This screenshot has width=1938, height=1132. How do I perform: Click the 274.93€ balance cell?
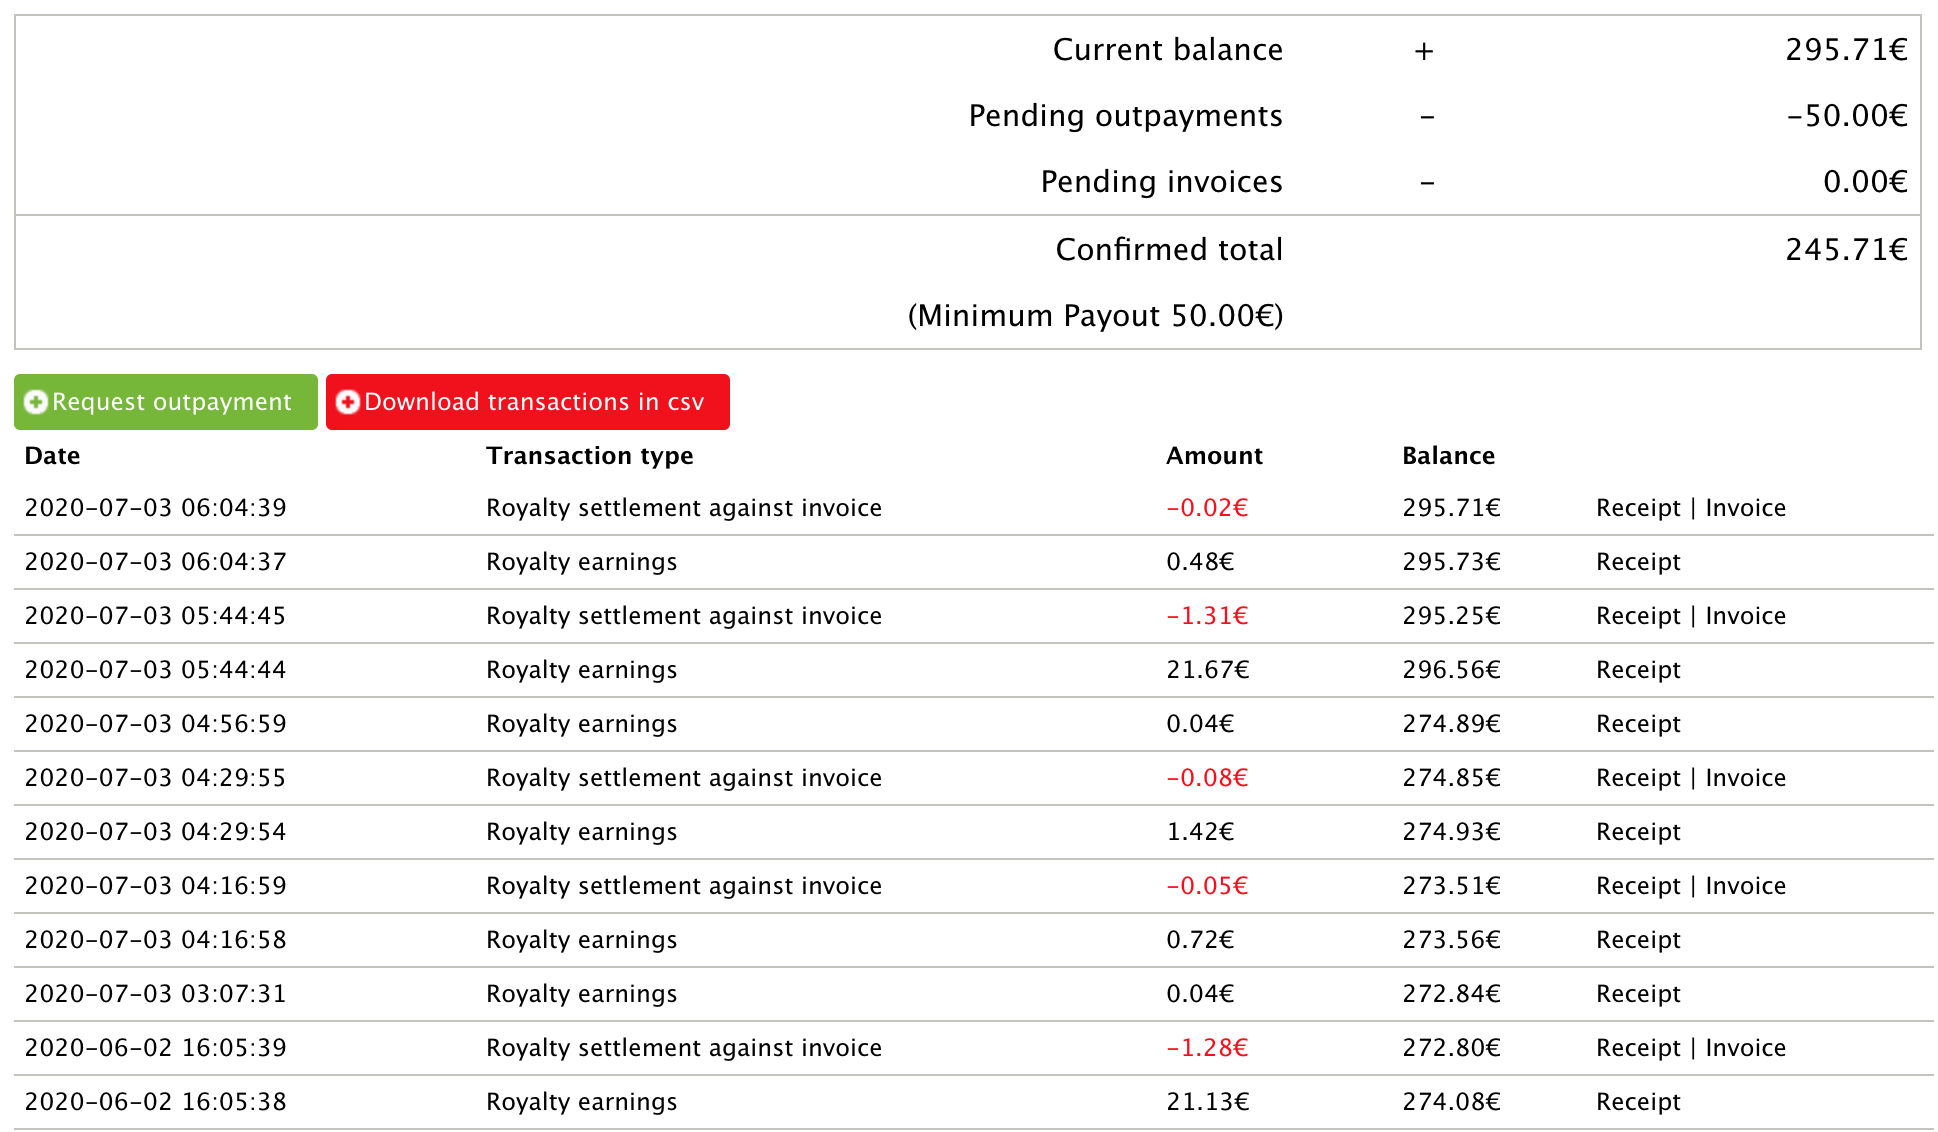pyautogui.click(x=1451, y=832)
